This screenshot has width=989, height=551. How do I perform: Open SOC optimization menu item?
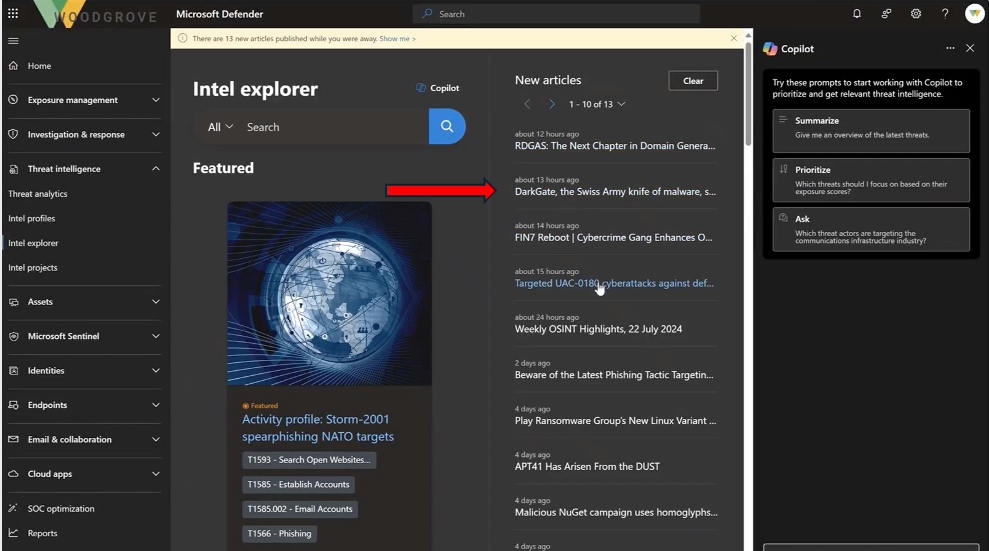pyautogui.click(x=61, y=508)
